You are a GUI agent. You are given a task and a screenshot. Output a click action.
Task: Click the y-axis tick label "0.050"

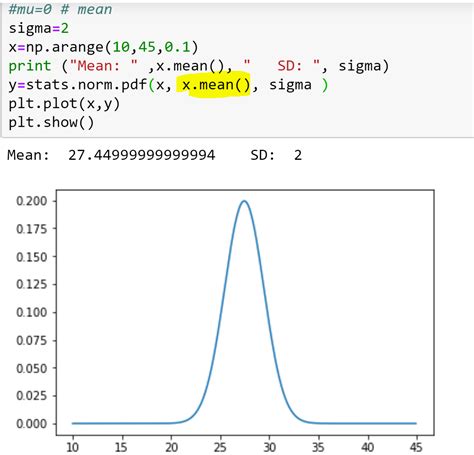[32, 368]
